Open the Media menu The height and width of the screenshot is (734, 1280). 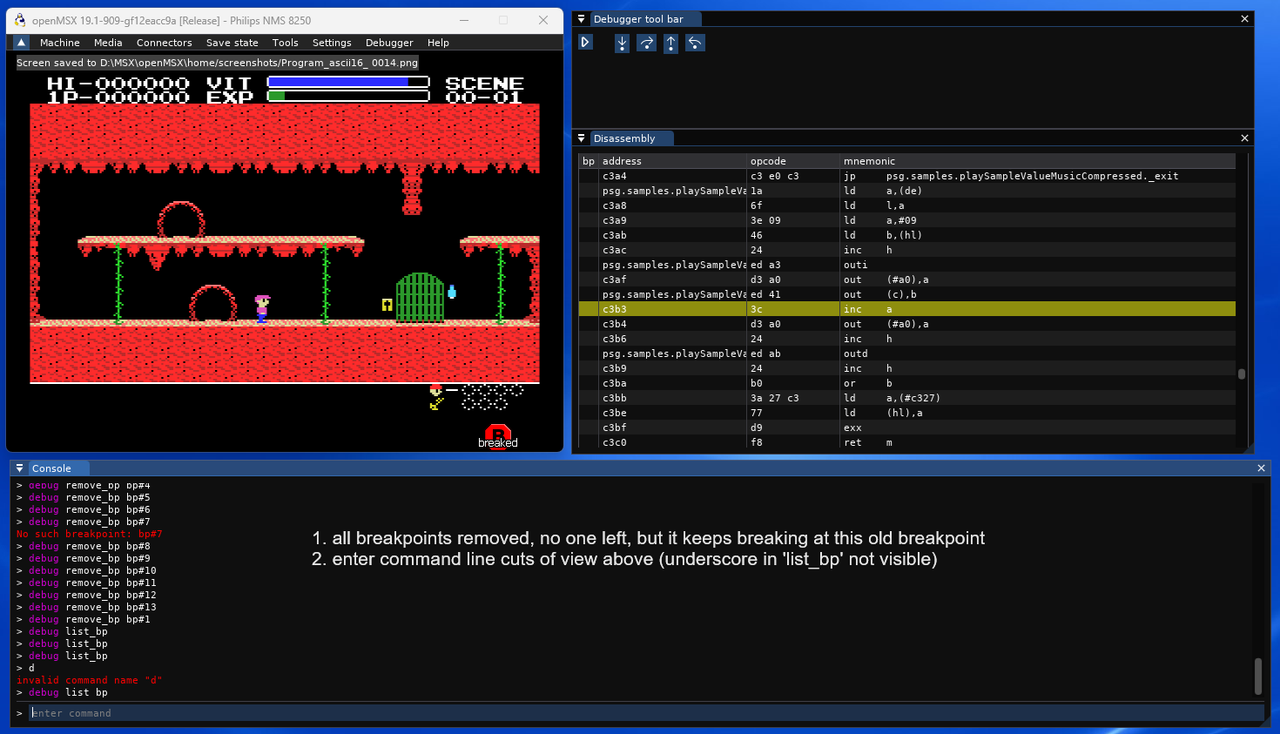click(108, 43)
